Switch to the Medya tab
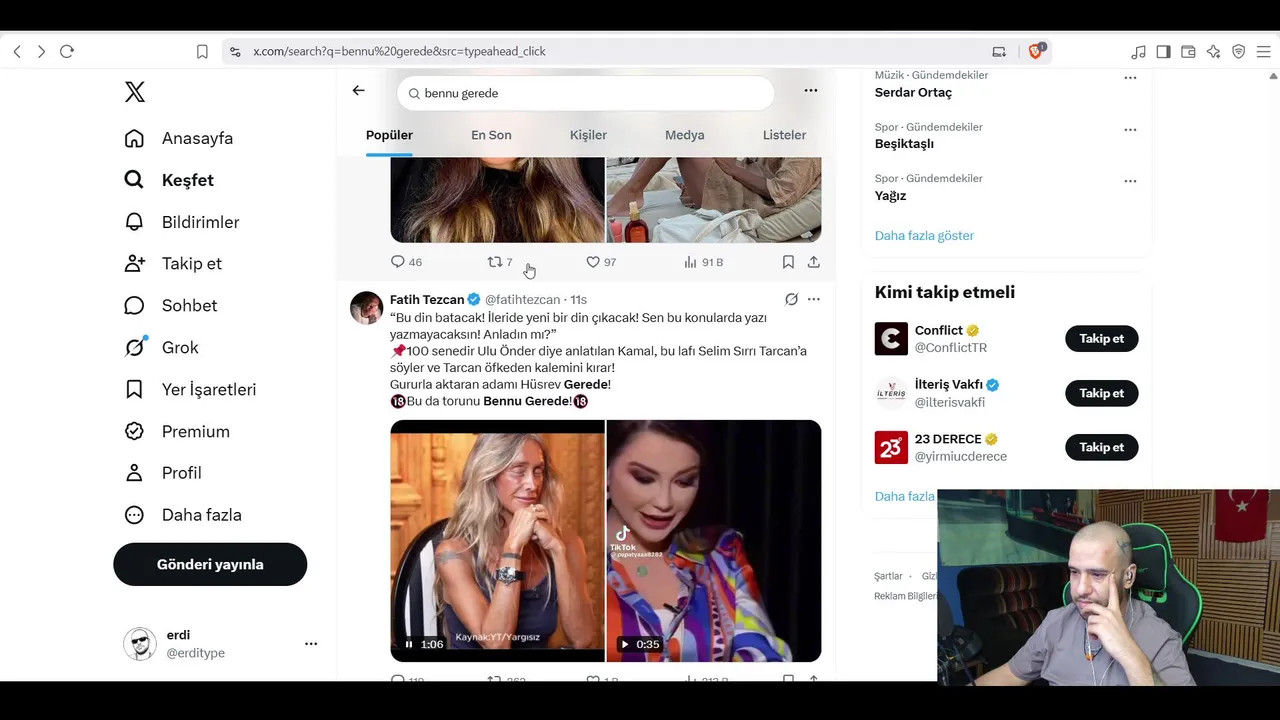The height and width of the screenshot is (720, 1280). click(685, 135)
